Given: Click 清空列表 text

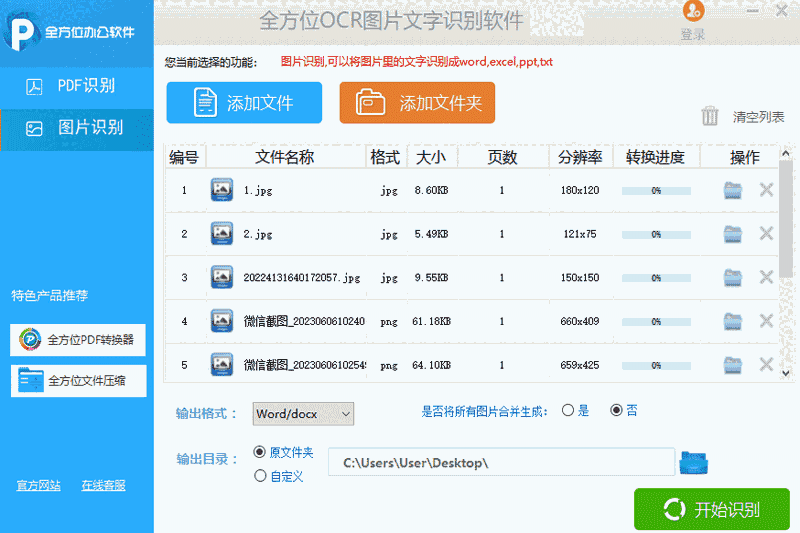Looking at the screenshot, I should (x=759, y=117).
